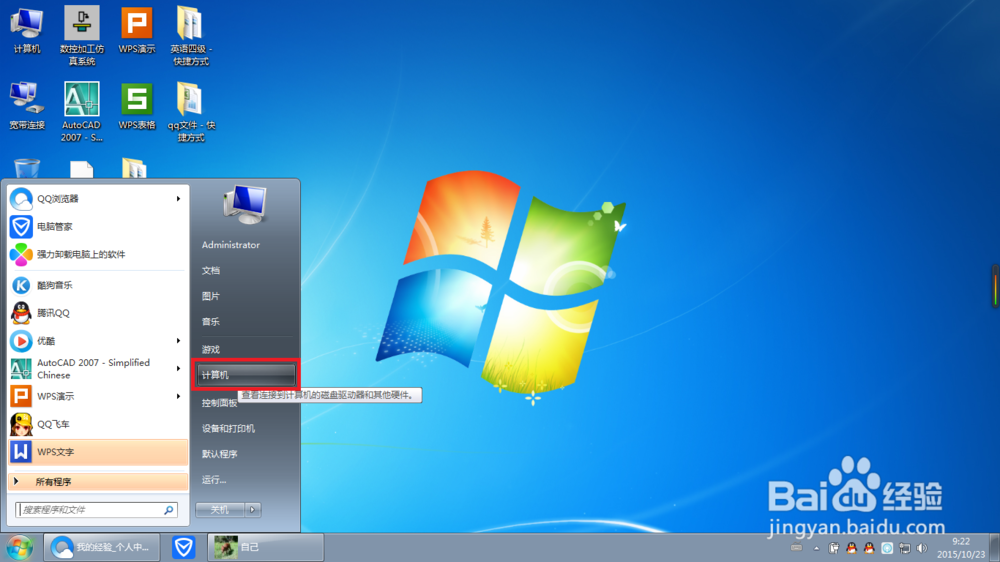Show 所有程序 list
The height and width of the screenshot is (562, 1000).
coord(98,482)
